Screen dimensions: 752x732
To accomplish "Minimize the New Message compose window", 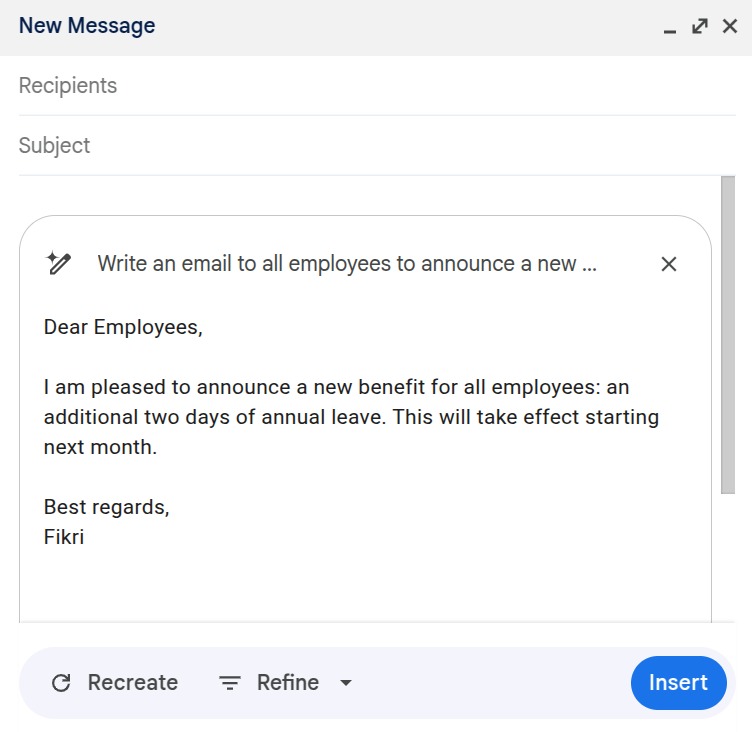I will 670,28.
